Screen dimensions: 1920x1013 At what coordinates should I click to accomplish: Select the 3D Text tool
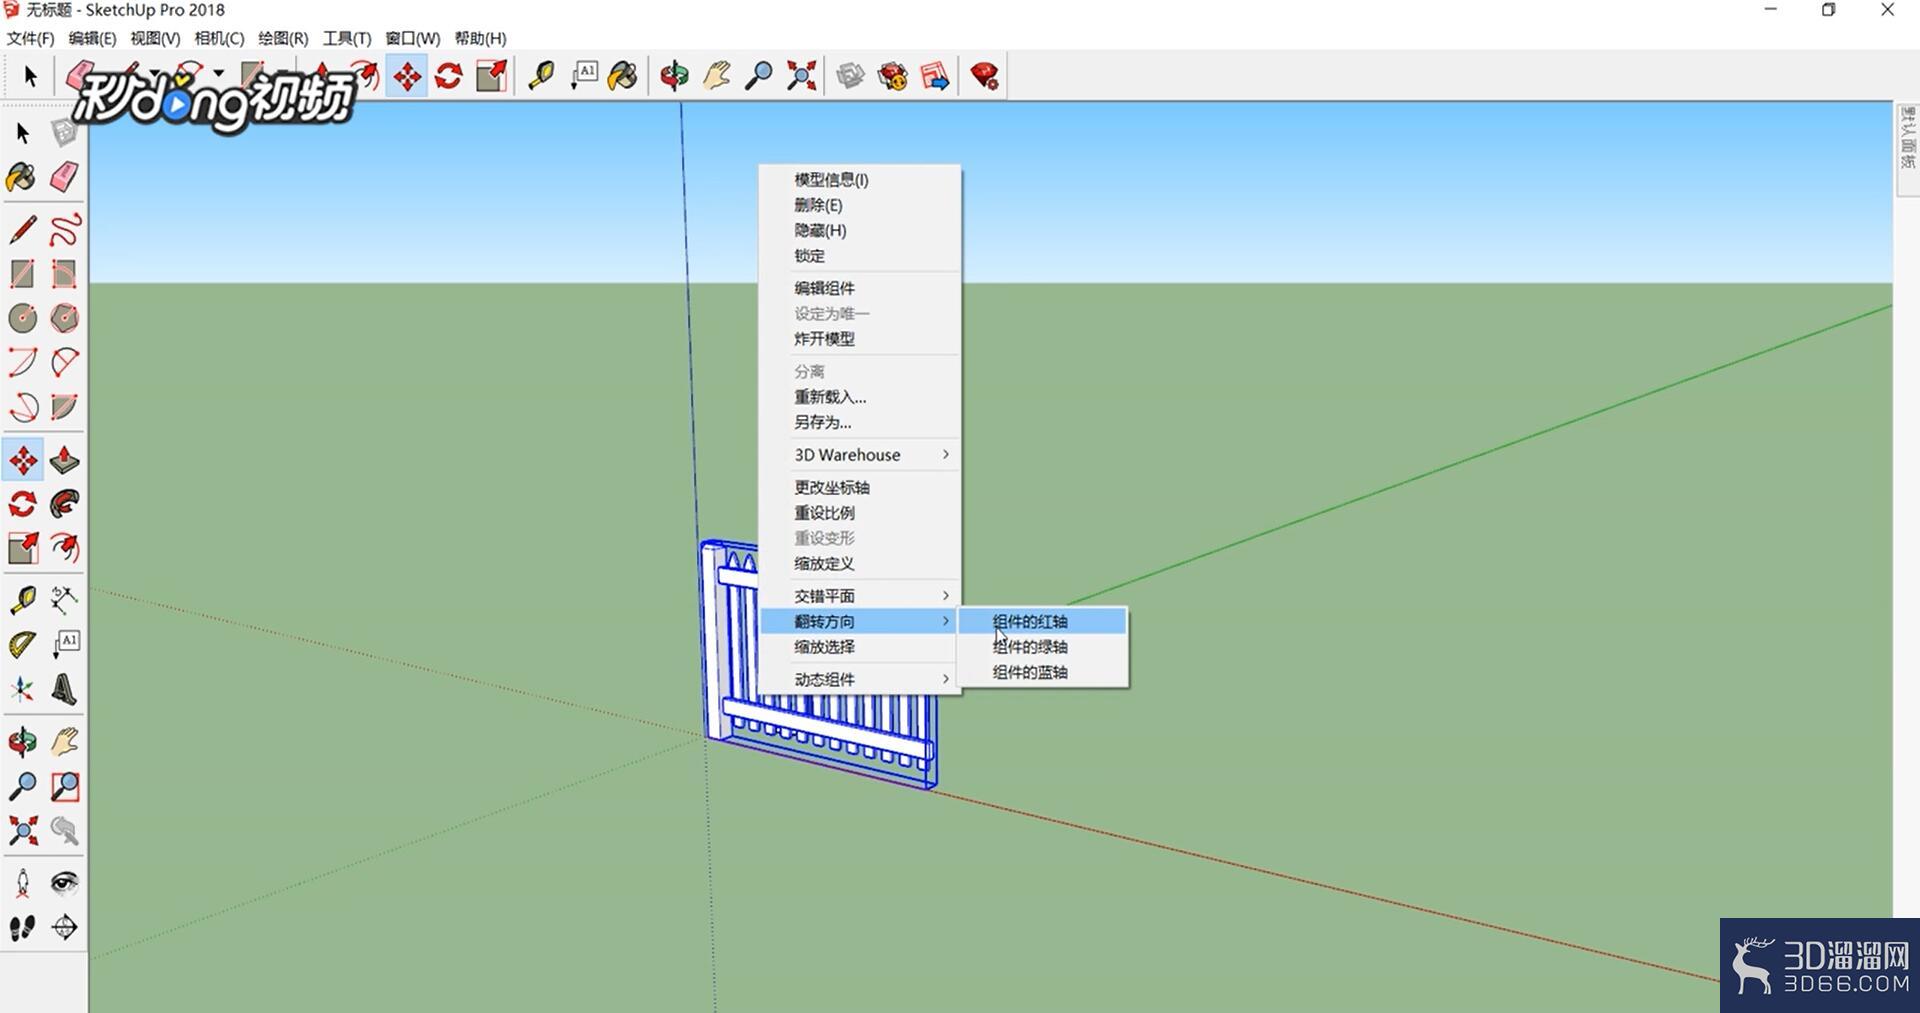click(x=64, y=689)
